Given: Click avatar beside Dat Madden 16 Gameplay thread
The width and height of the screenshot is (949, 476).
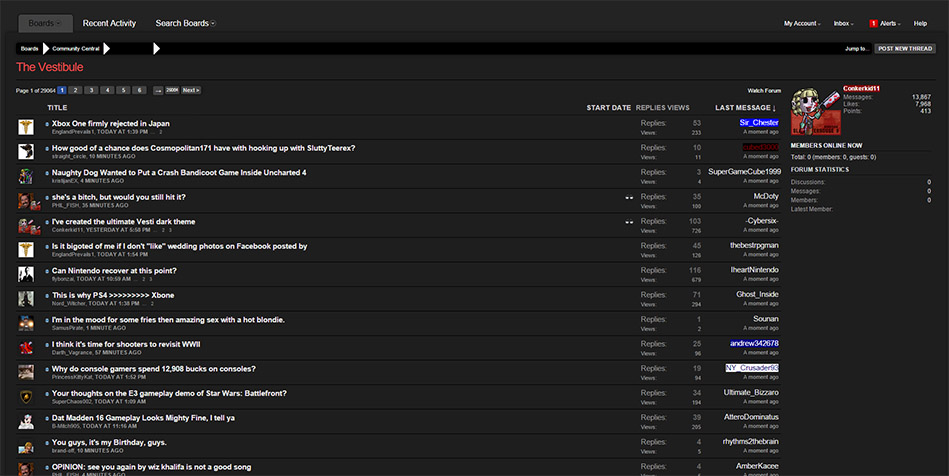Looking at the screenshot, I should [25, 421].
